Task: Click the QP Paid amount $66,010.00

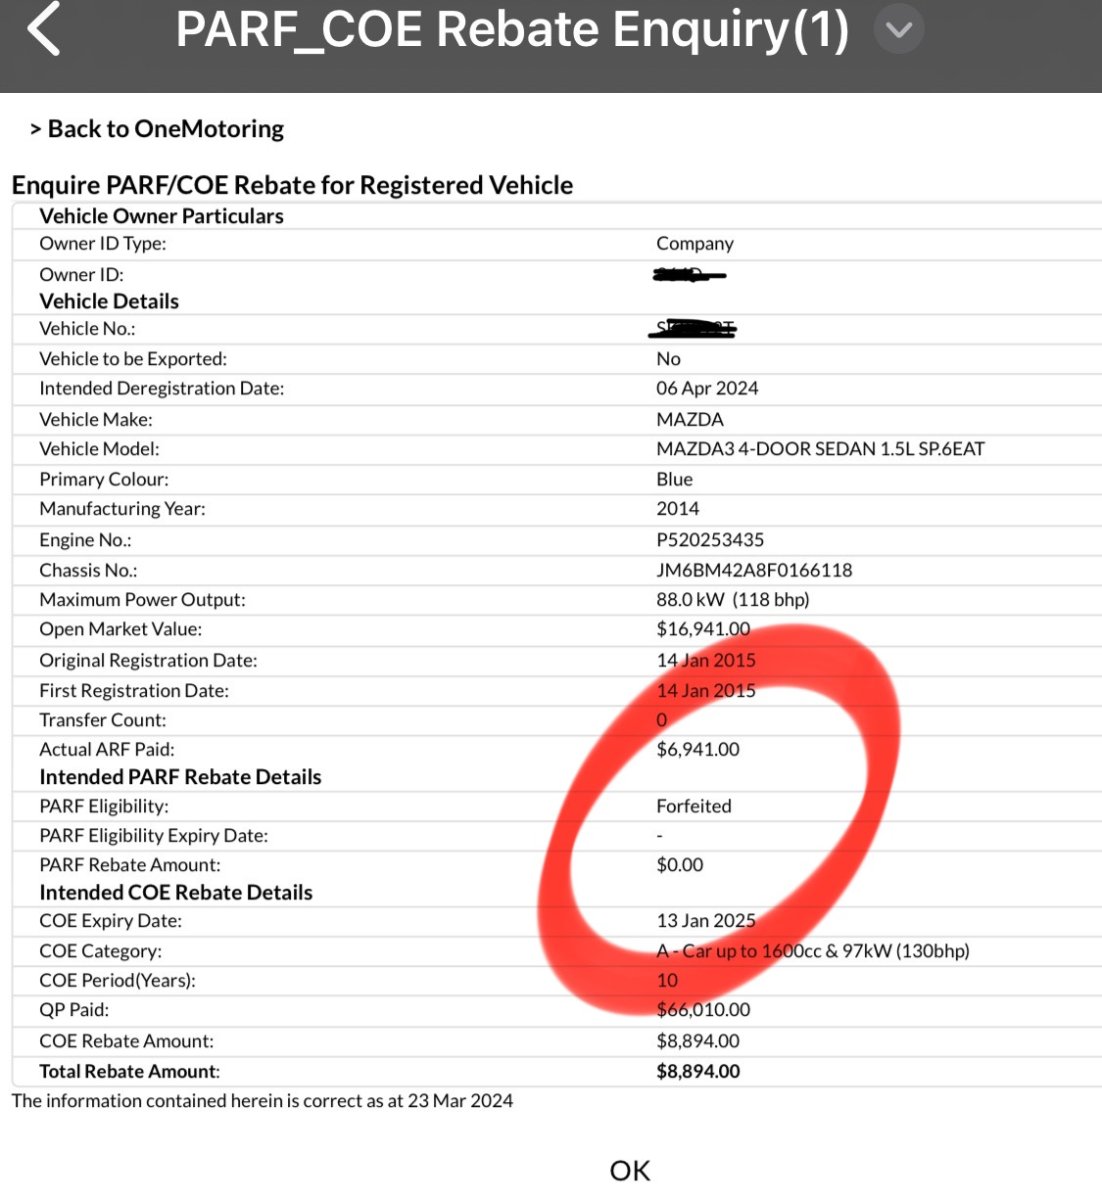Action: click(x=703, y=1010)
